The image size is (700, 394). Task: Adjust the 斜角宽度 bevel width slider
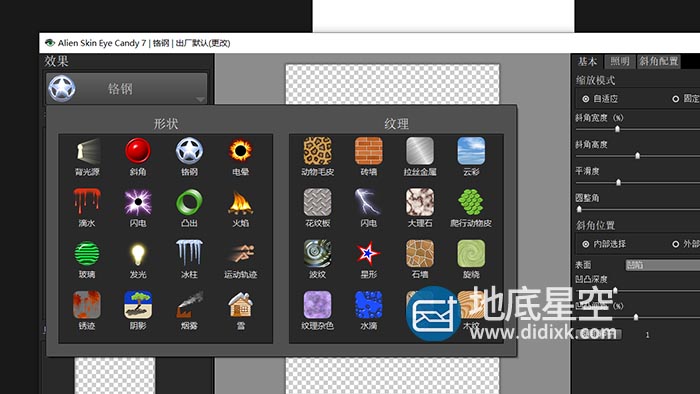[617, 129]
